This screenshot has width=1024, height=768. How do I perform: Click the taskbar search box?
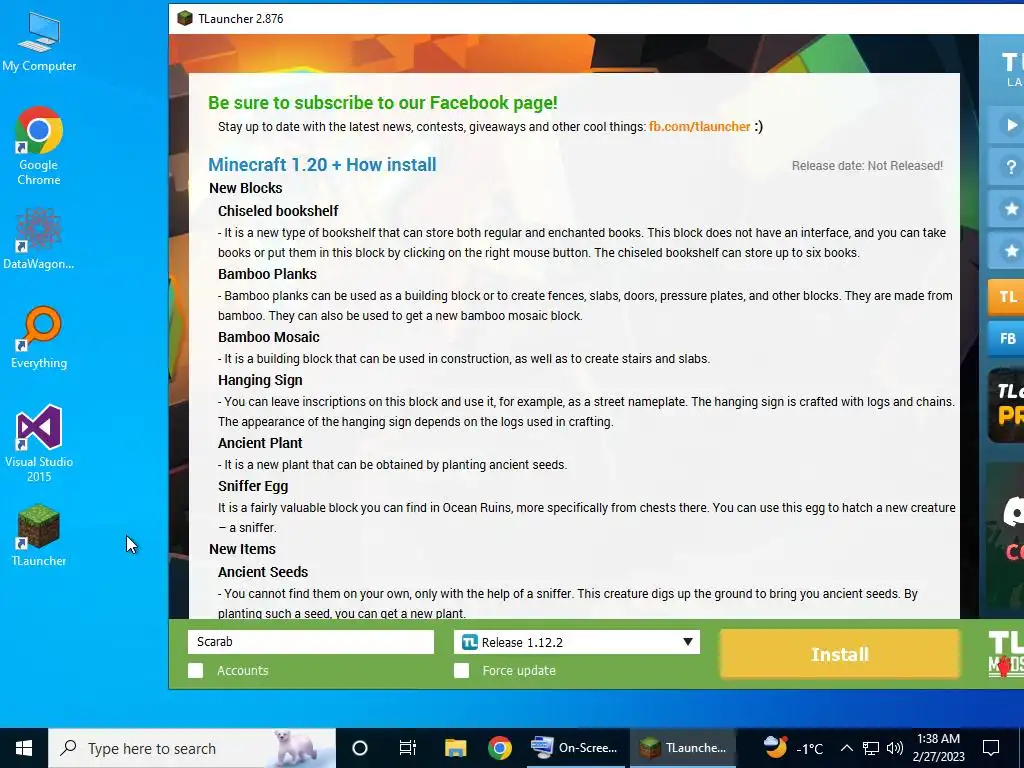[x=192, y=748]
